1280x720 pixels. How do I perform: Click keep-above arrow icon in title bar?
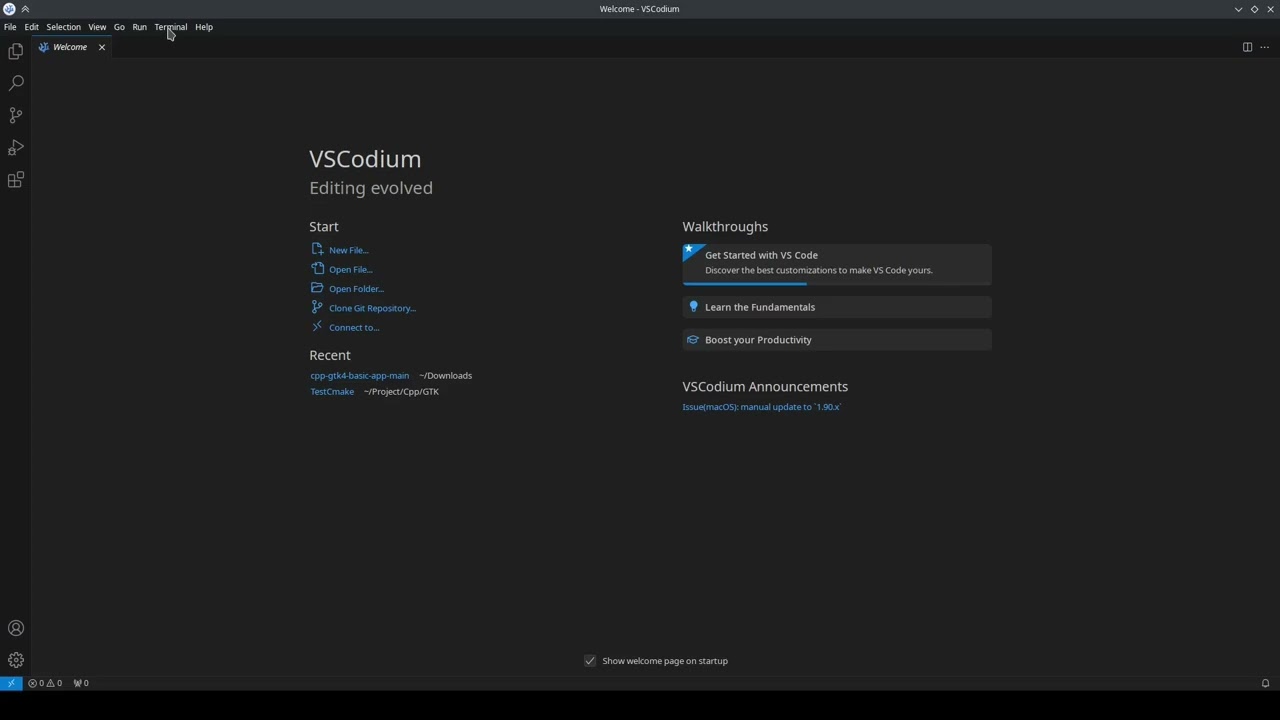point(25,9)
